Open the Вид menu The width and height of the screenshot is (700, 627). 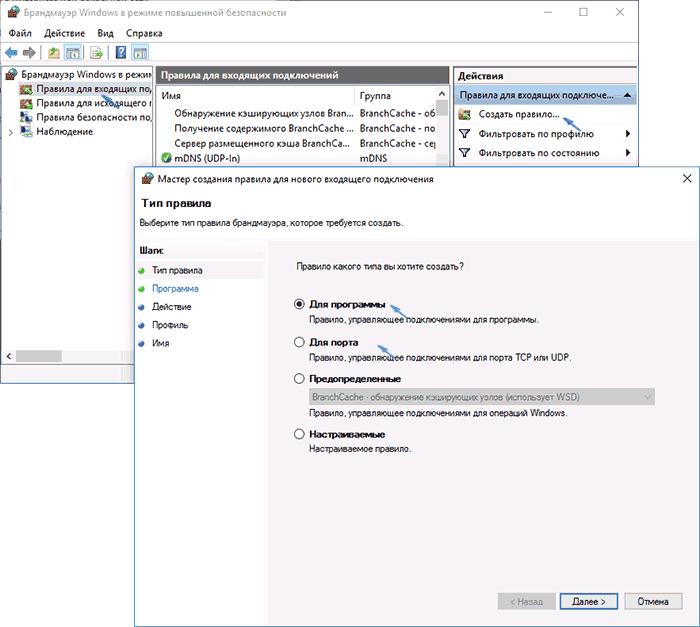[105, 33]
